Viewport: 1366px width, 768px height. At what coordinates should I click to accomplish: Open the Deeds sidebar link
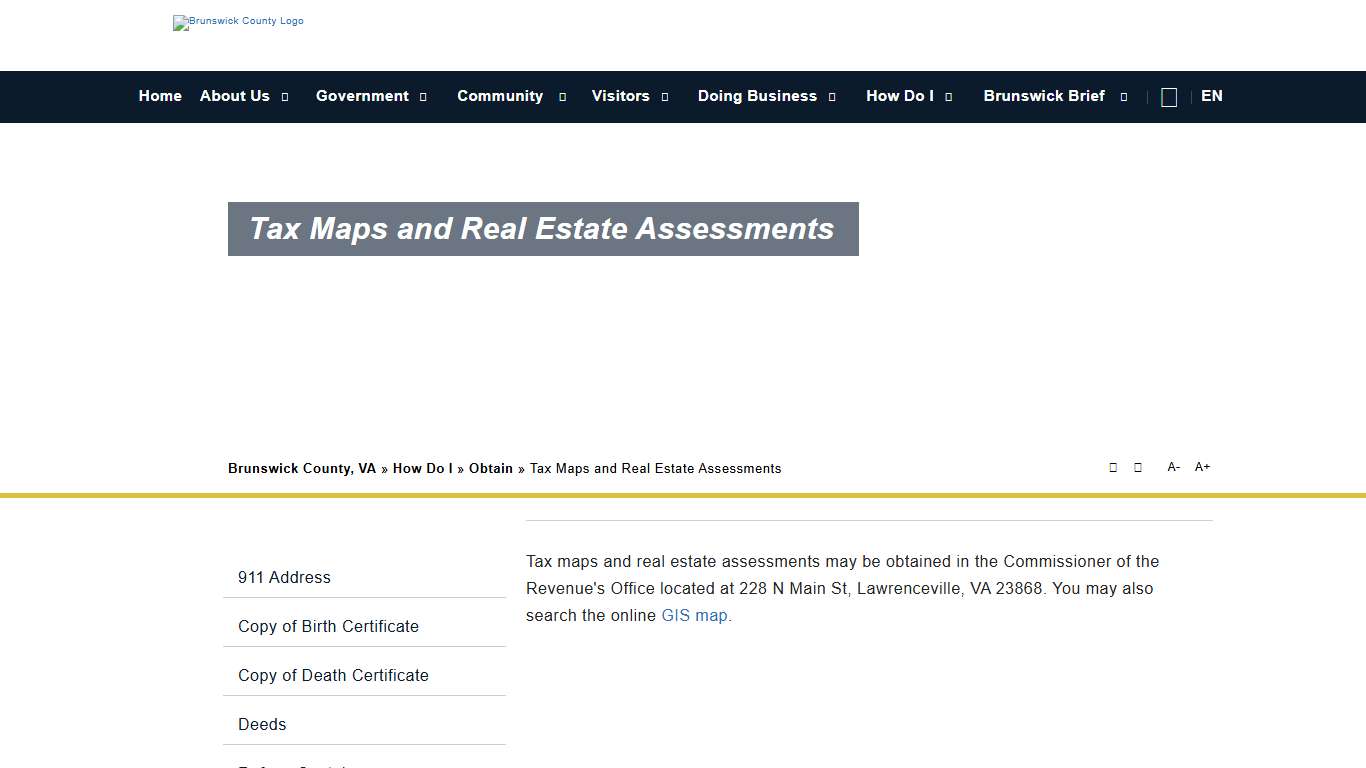pyautogui.click(x=262, y=724)
